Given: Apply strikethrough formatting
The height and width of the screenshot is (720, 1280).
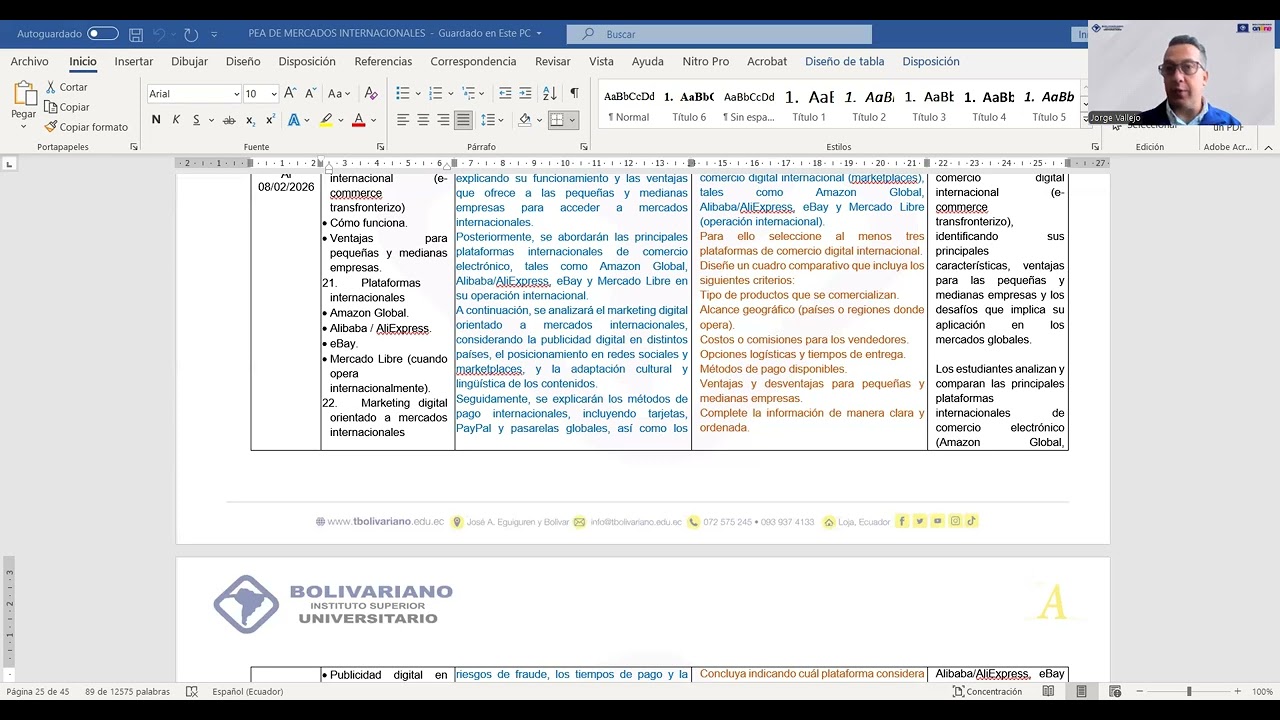Looking at the screenshot, I should pos(229,120).
